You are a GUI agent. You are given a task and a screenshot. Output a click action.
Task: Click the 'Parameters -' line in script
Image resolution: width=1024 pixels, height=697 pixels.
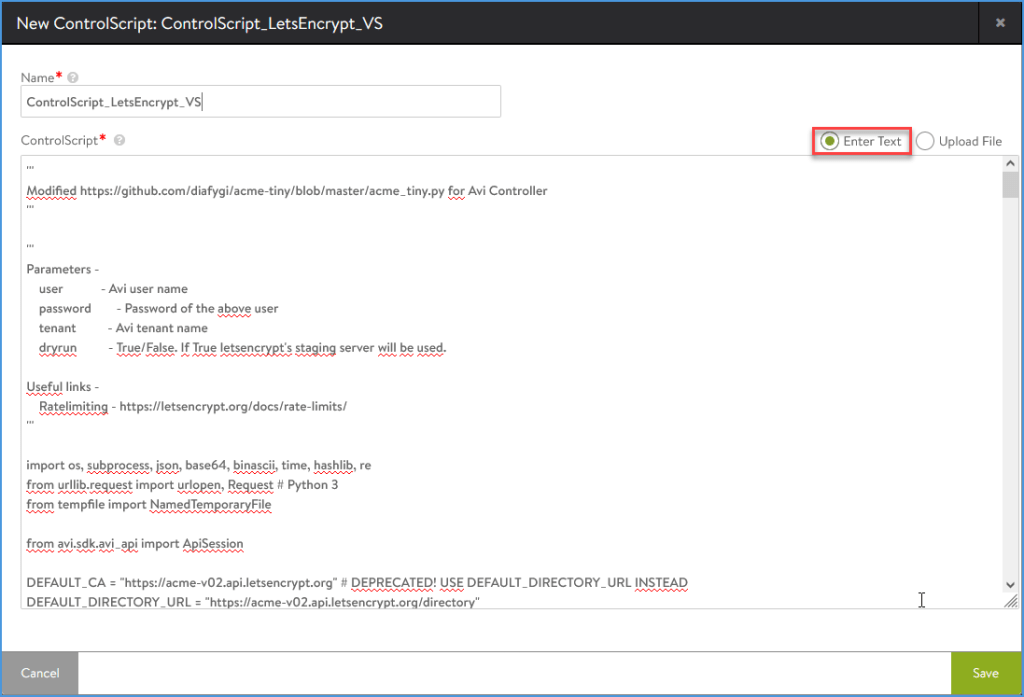[x=63, y=269]
